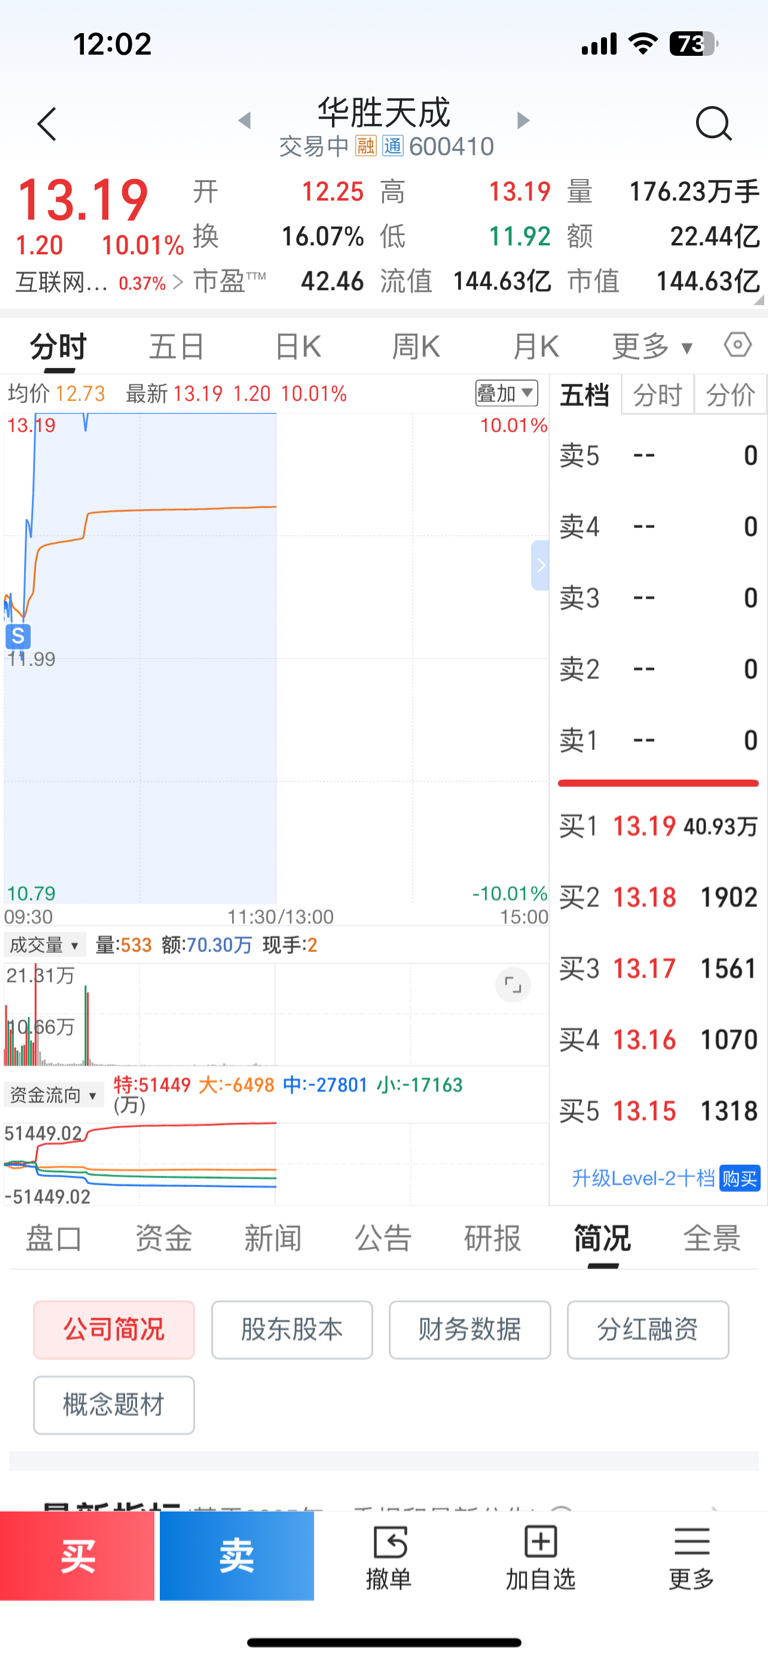
Task: Select the 分价 price distribution tab
Action: (730, 395)
